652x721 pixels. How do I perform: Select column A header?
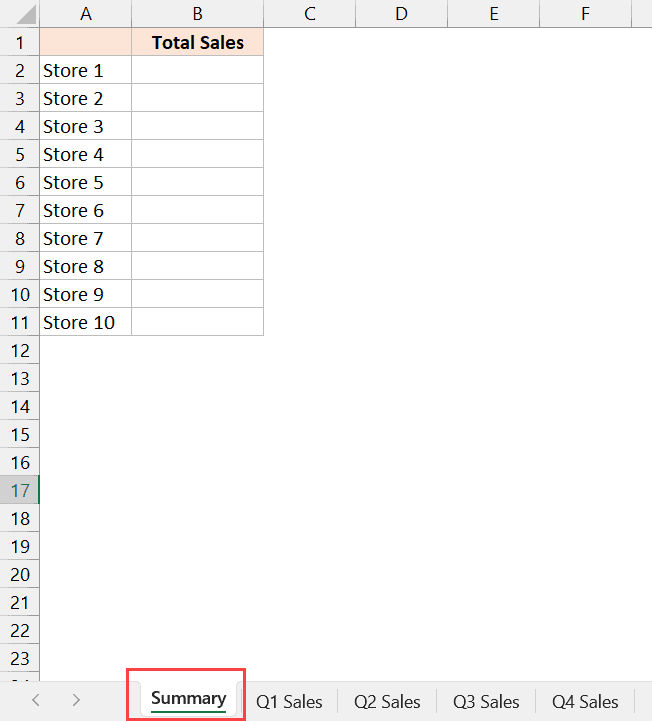click(85, 14)
